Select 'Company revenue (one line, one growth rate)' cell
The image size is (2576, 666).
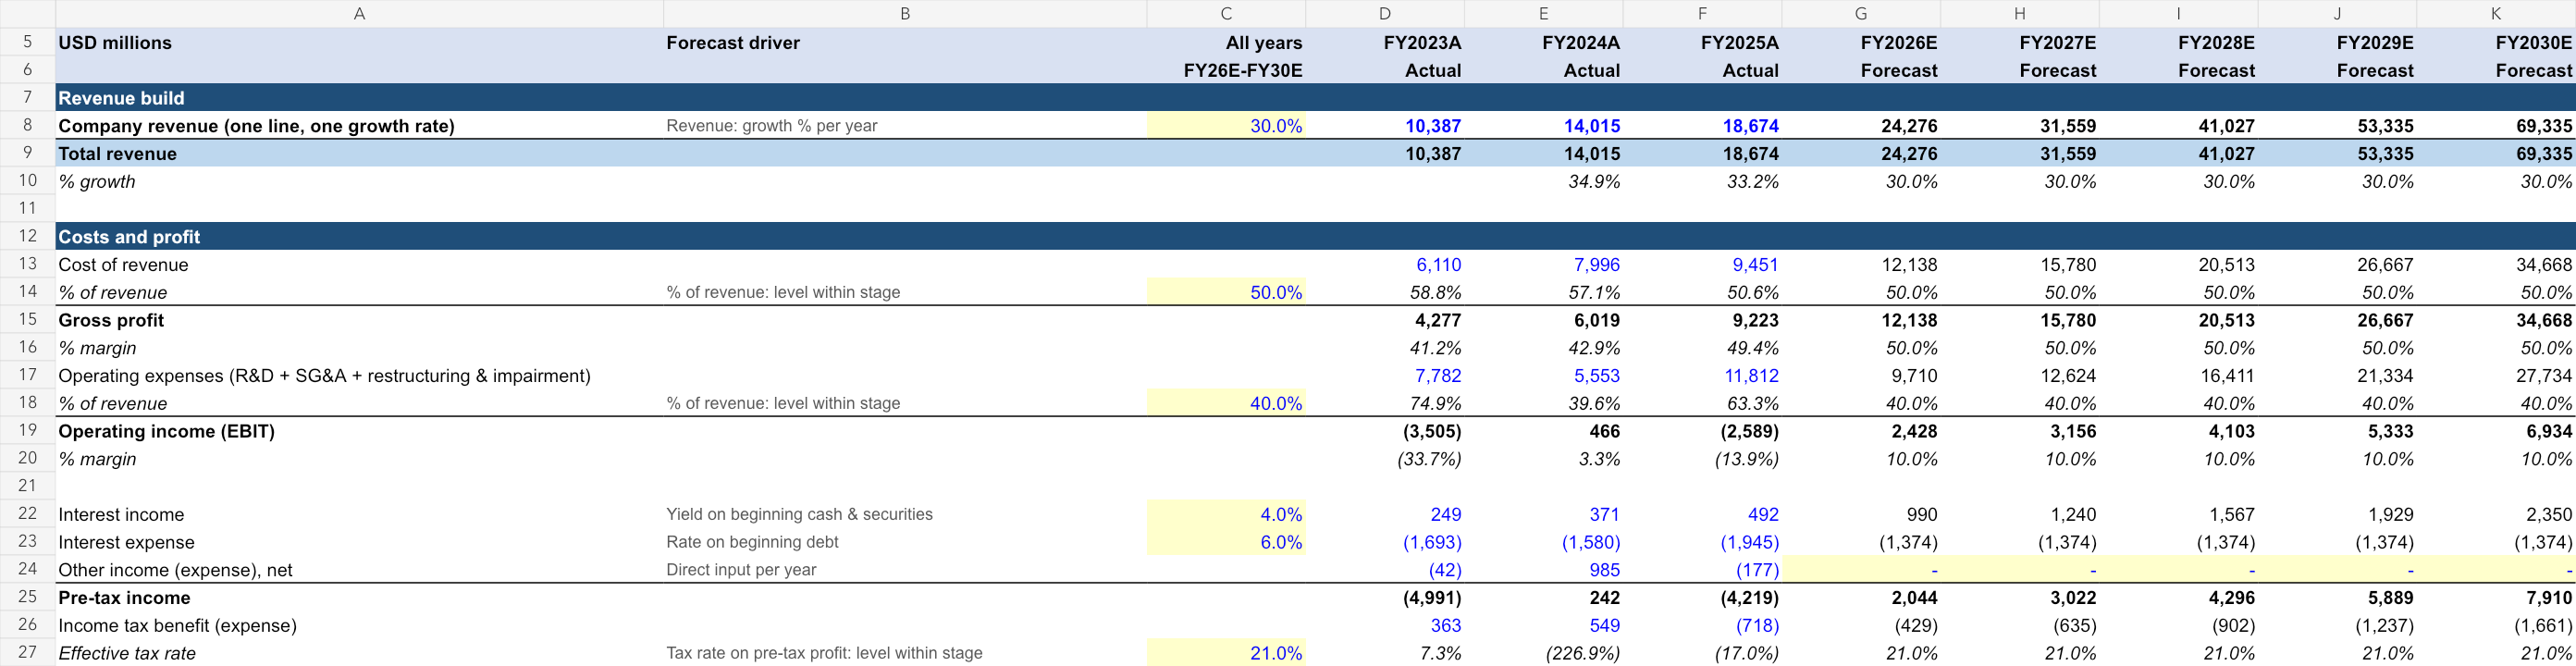coord(359,126)
